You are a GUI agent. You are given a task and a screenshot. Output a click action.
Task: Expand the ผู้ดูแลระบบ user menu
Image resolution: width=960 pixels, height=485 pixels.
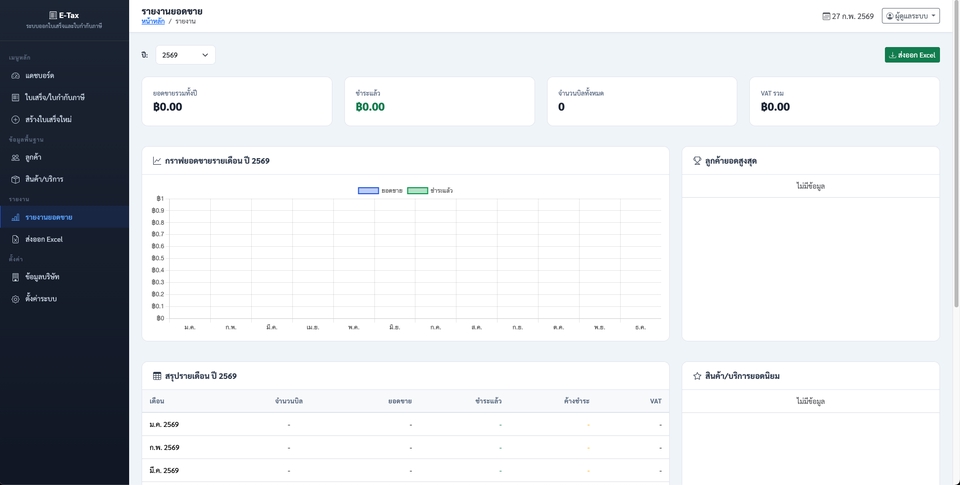point(910,16)
